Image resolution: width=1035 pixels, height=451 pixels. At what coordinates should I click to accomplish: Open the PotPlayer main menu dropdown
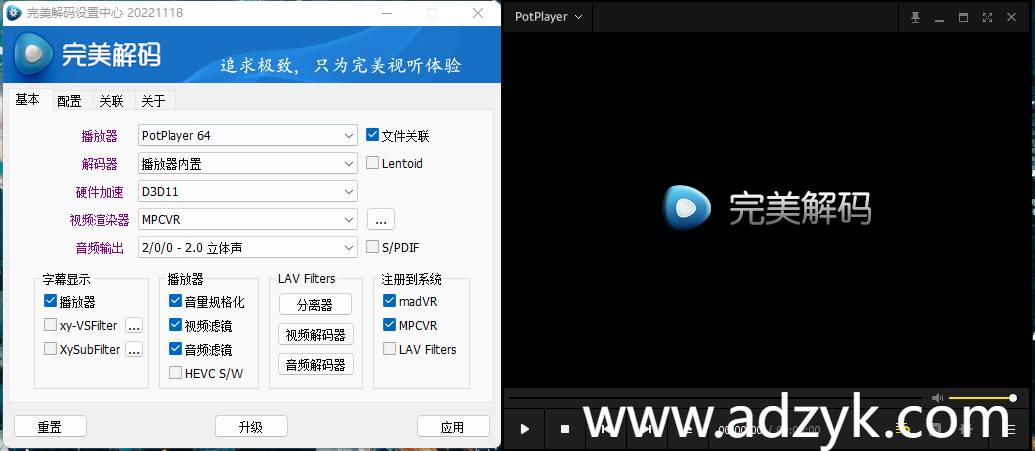click(549, 17)
